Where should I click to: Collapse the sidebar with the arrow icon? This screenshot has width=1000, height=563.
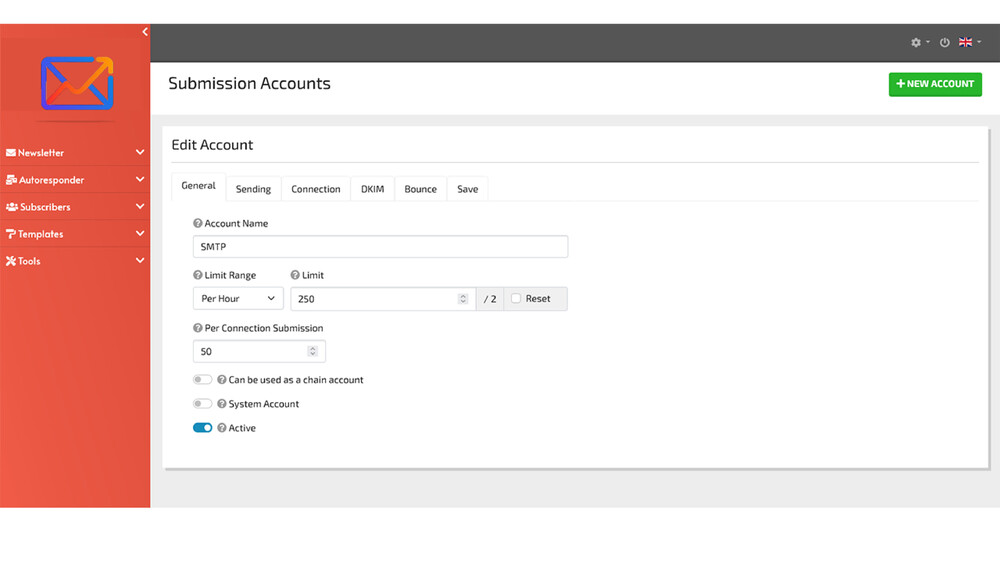(145, 31)
